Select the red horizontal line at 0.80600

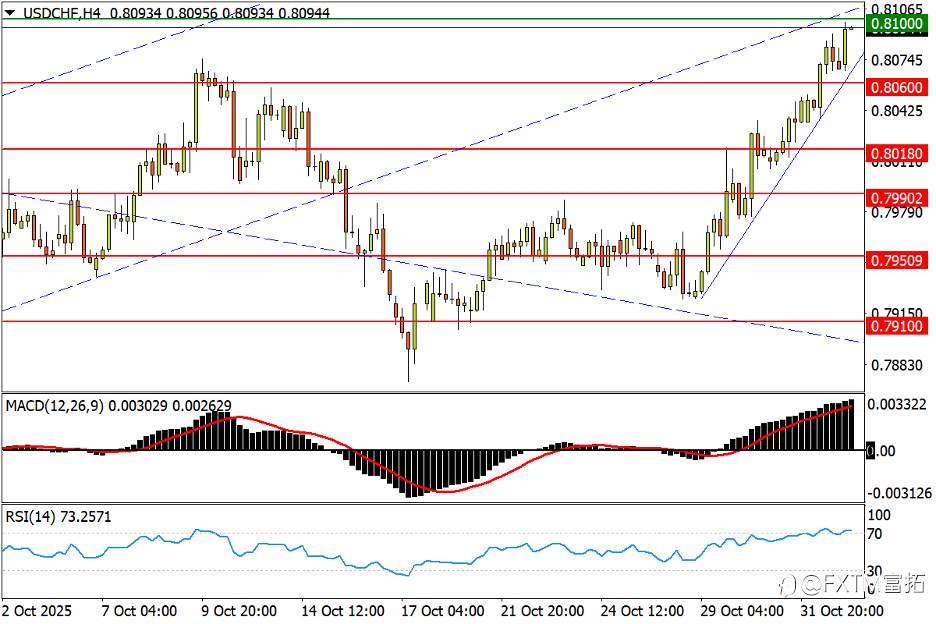tap(433, 83)
